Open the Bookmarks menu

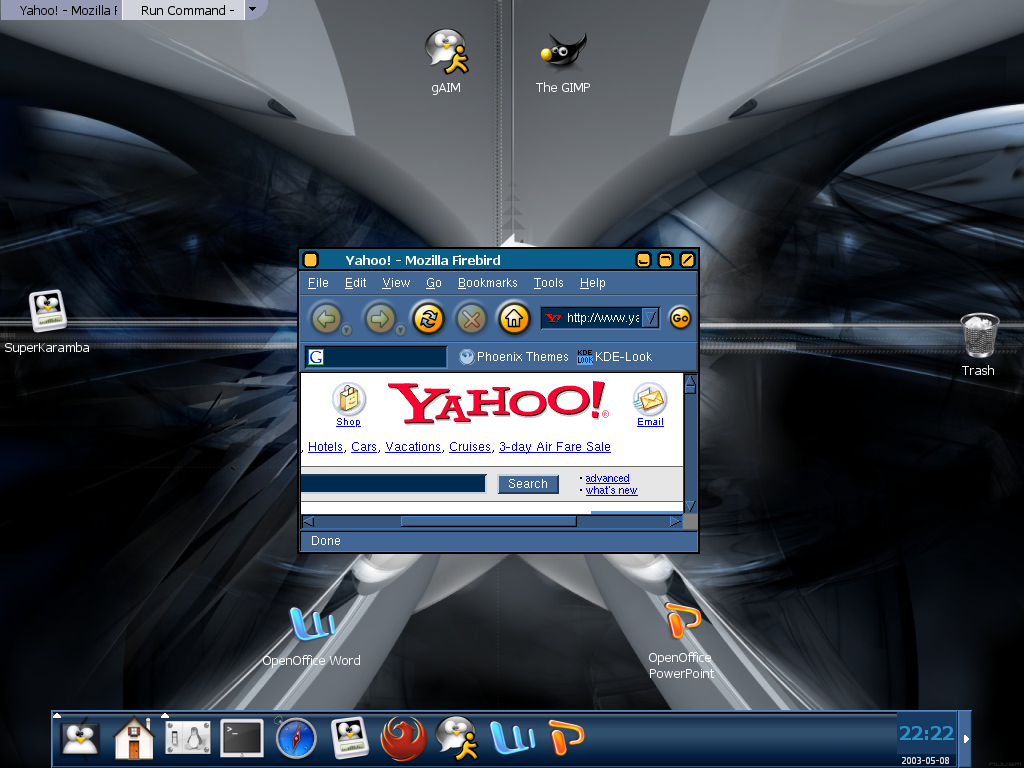pos(487,283)
